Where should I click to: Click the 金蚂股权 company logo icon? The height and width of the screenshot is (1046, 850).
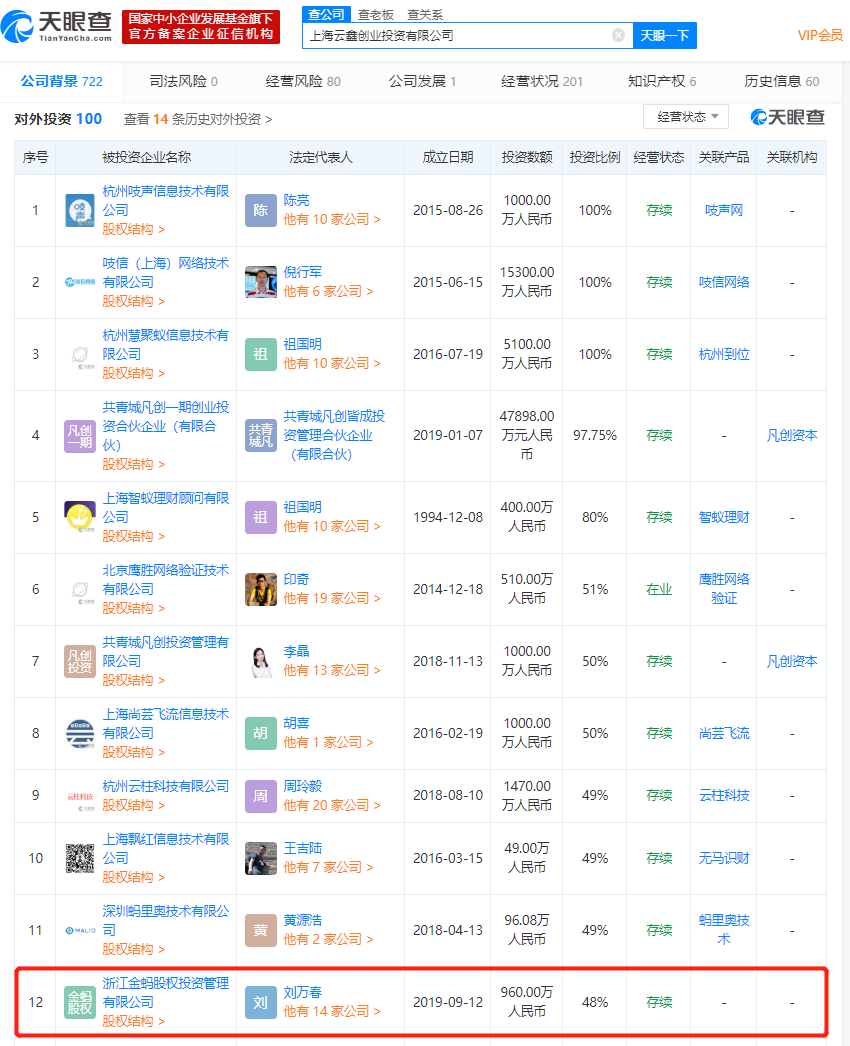[x=80, y=1002]
